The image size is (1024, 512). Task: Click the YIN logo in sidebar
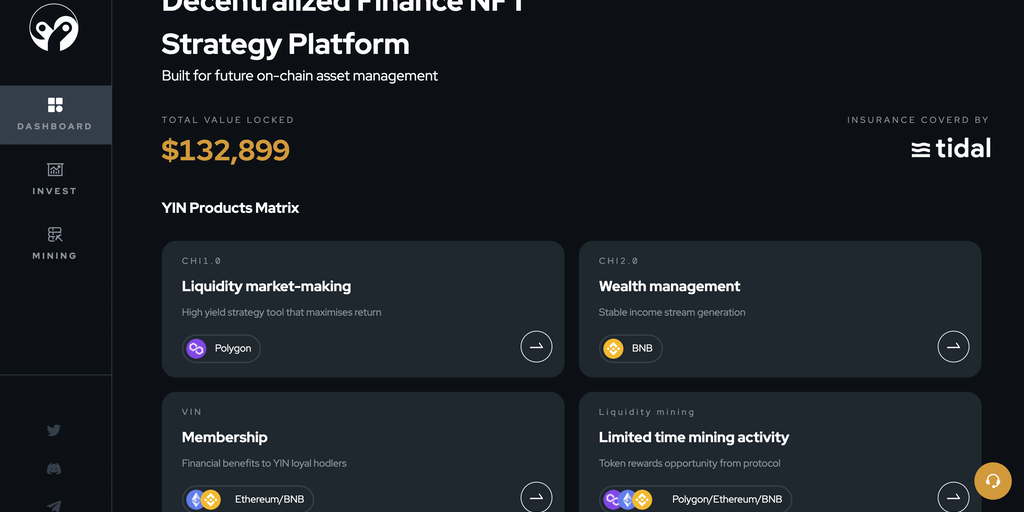pyautogui.click(x=54, y=28)
